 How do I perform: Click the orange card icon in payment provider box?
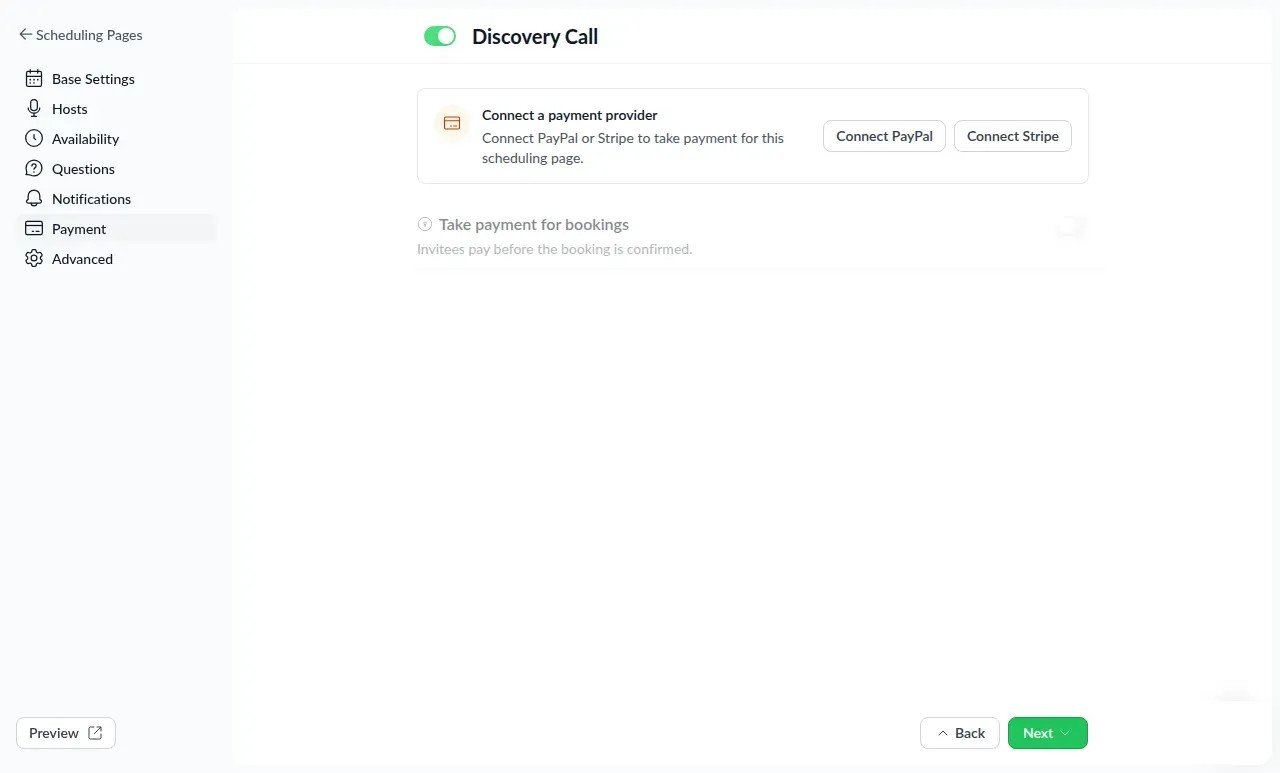452,123
